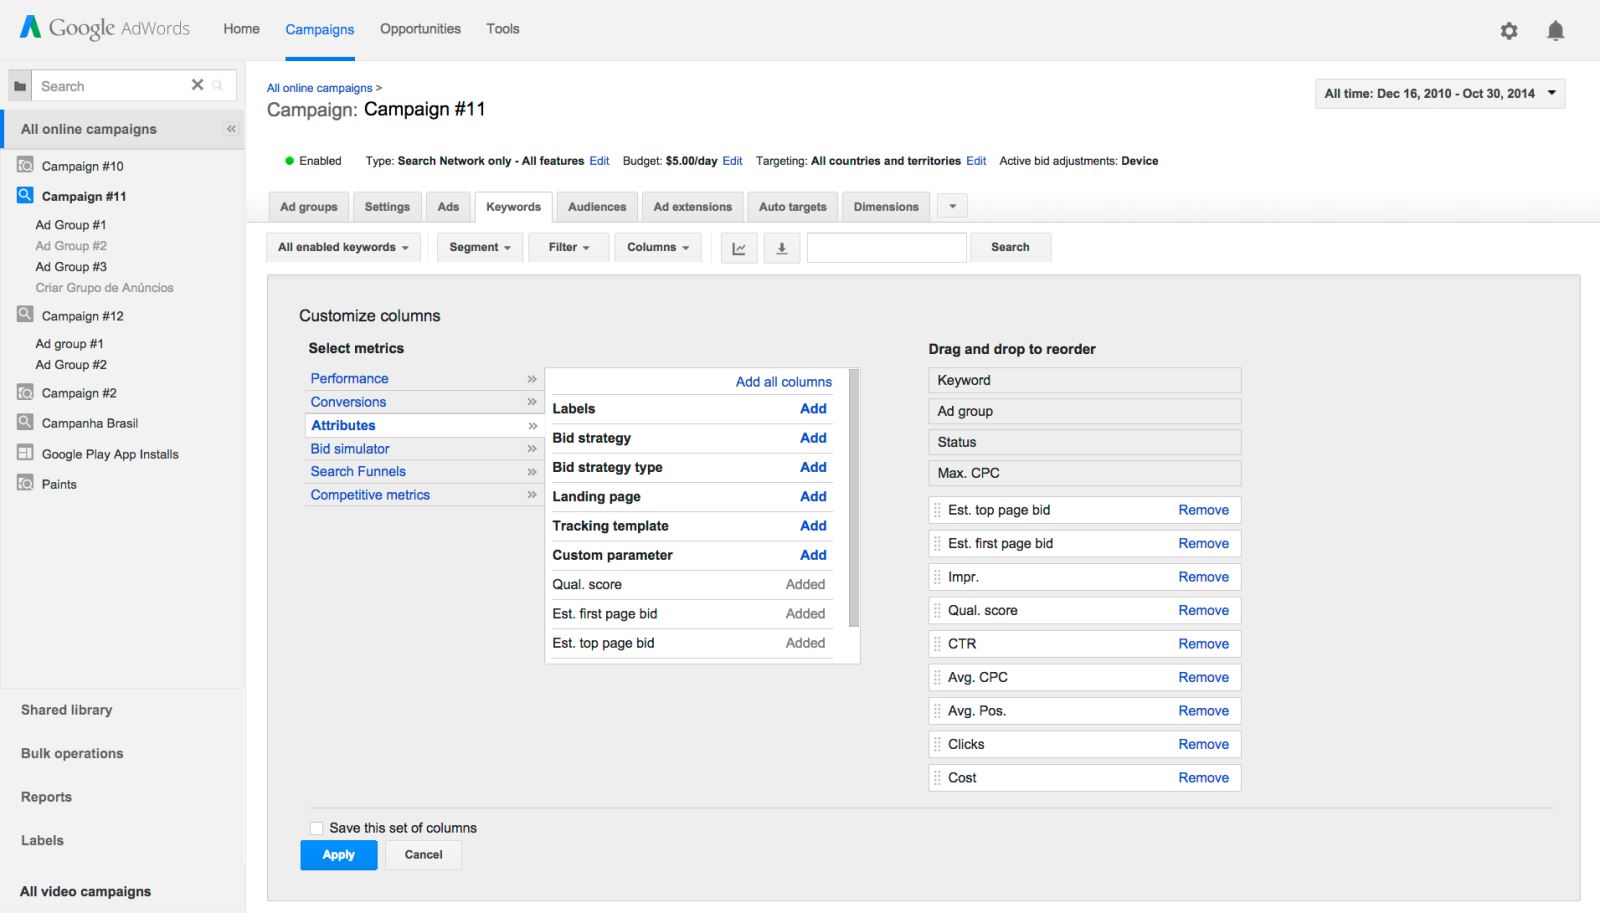The width and height of the screenshot is (1600, 913).
Task: Click drag handle beside the Cost column
Action: coord(937,778)
